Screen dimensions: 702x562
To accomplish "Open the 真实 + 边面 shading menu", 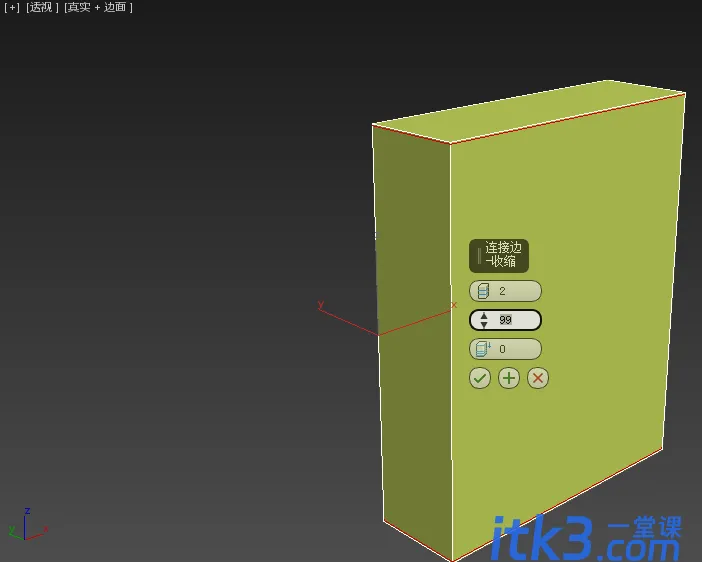I will pos(98,7).
